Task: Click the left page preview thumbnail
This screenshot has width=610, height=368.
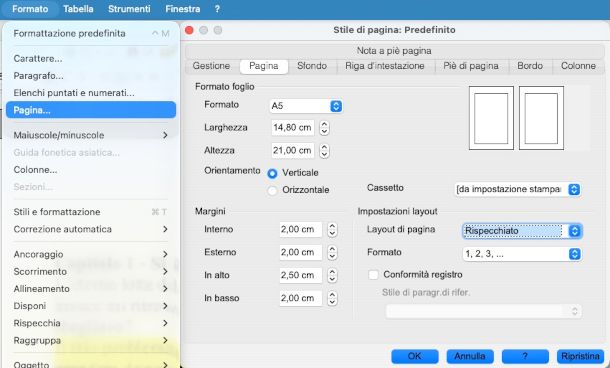Action: [491, 118]
